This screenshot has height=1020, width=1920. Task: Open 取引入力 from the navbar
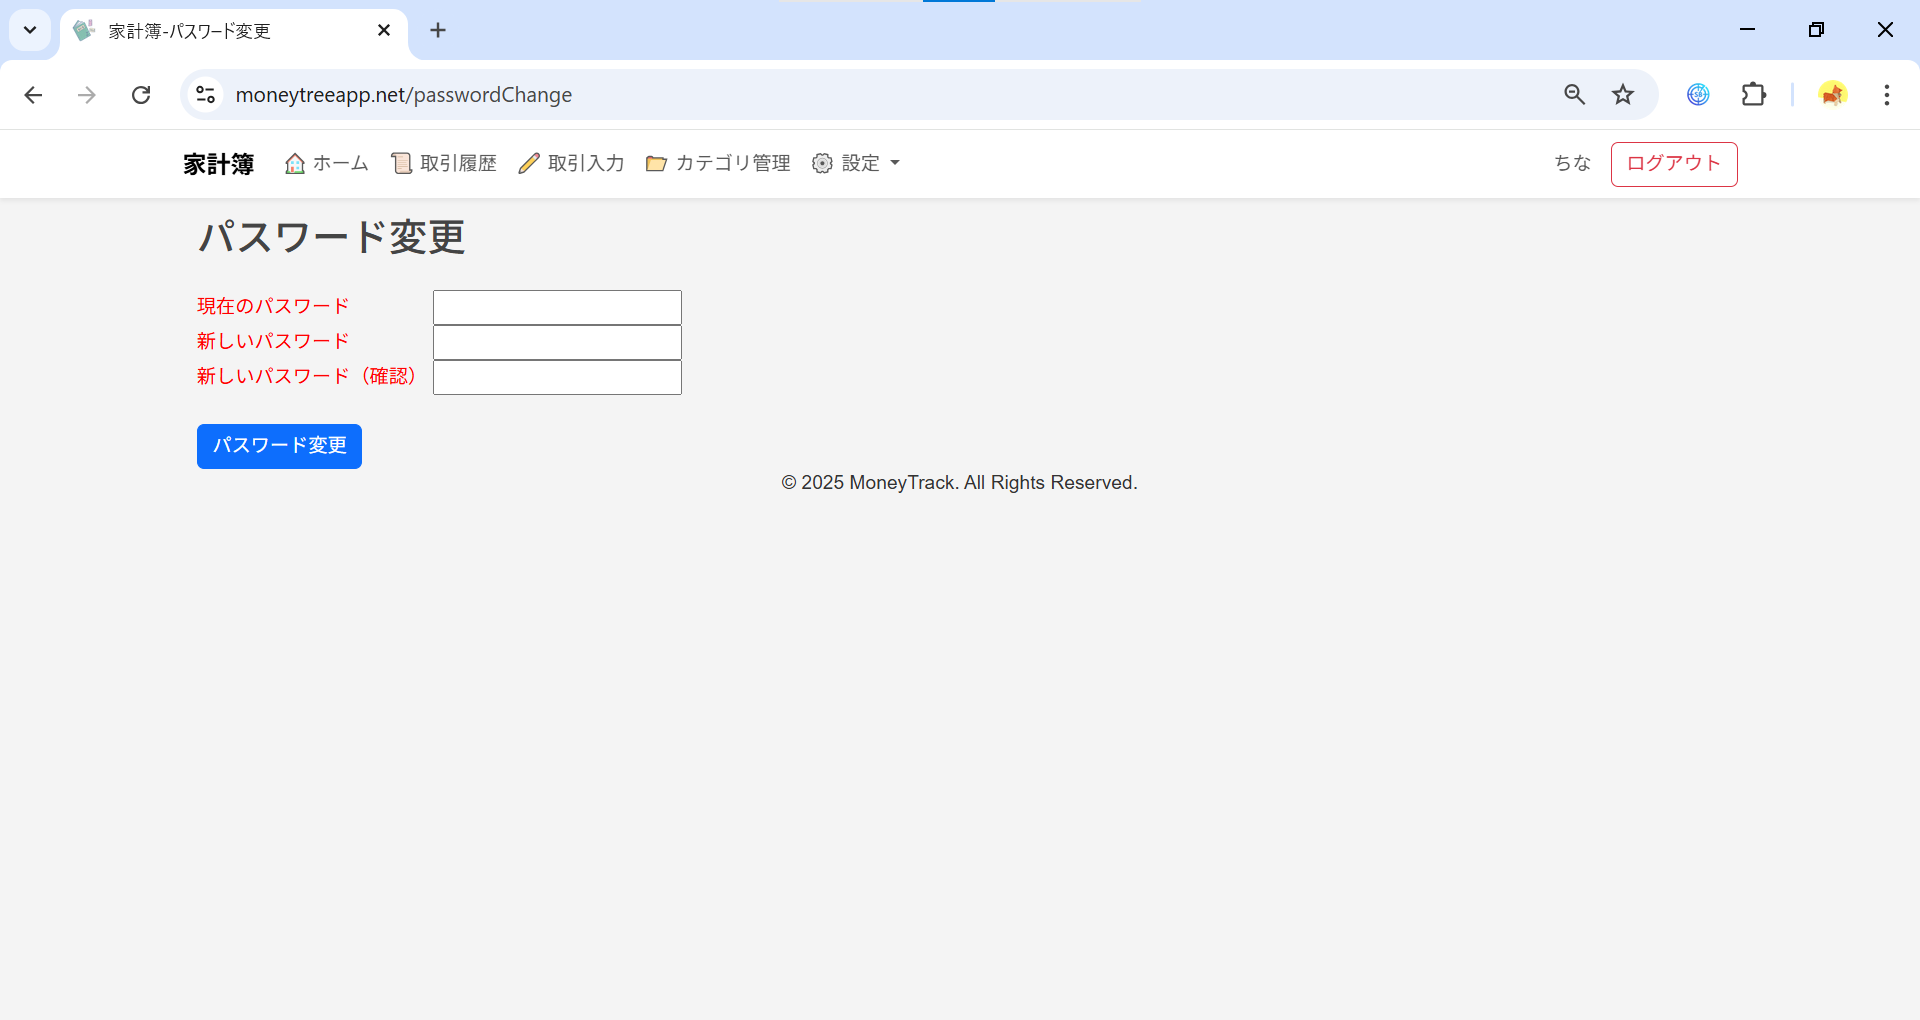(x=572, y=163)
